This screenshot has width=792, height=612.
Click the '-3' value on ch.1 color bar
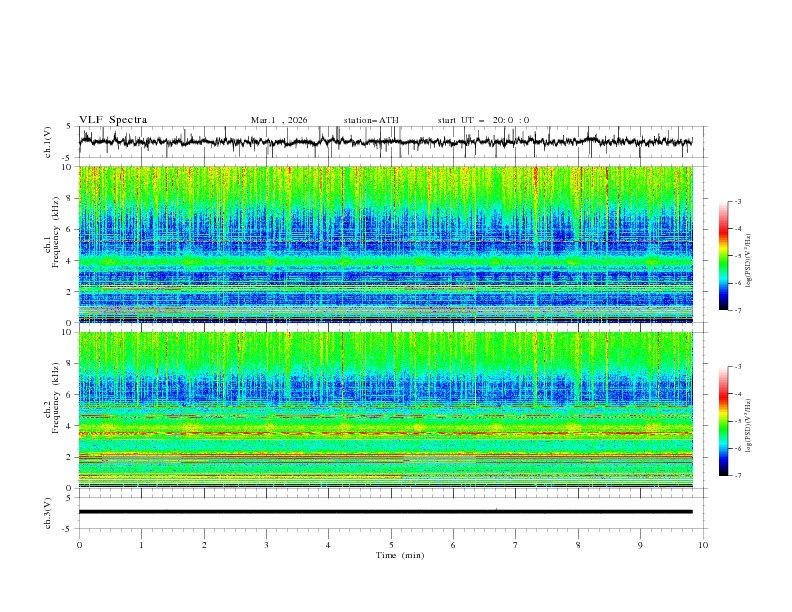tap(738, 201)
